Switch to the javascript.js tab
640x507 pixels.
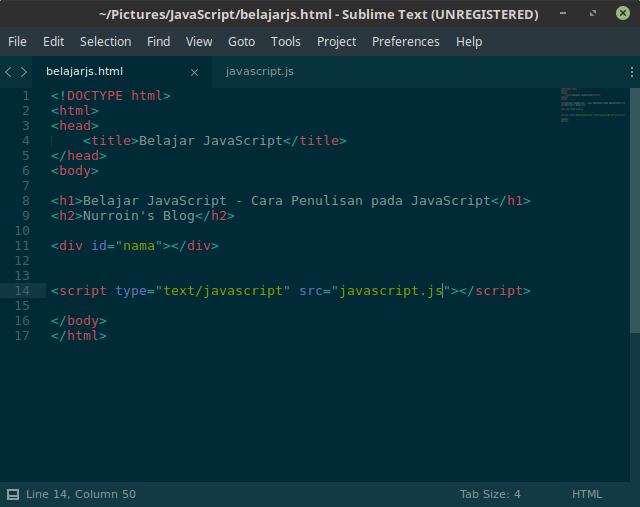tap(260, 71)
